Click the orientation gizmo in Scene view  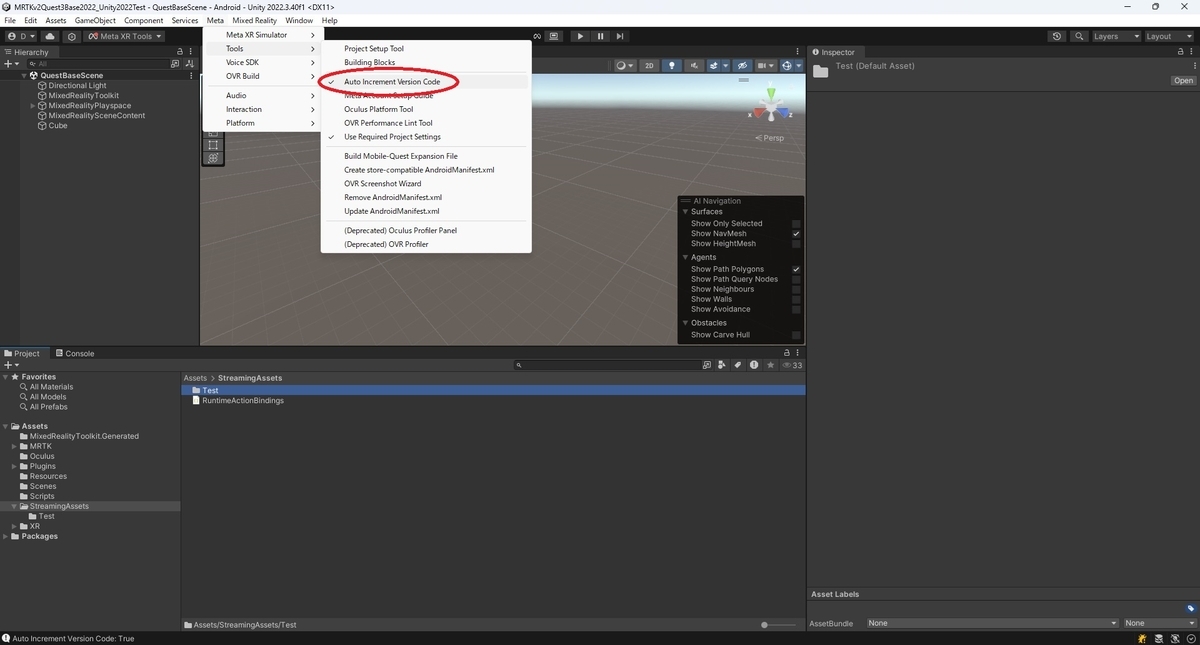point(770,106)
